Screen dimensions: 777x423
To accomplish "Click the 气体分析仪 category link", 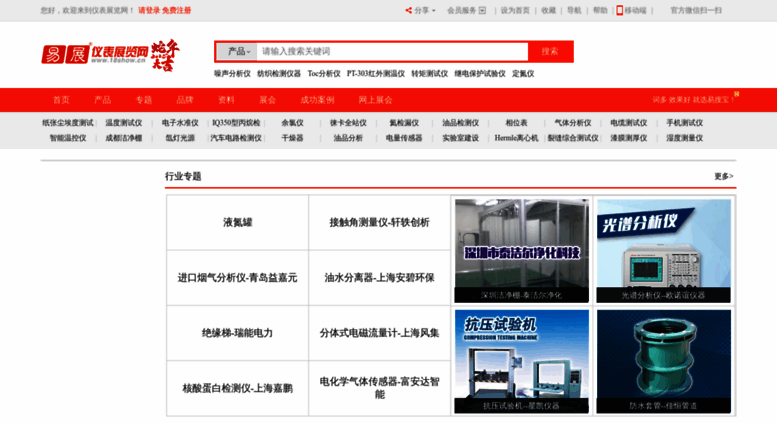I will [573, 123].
